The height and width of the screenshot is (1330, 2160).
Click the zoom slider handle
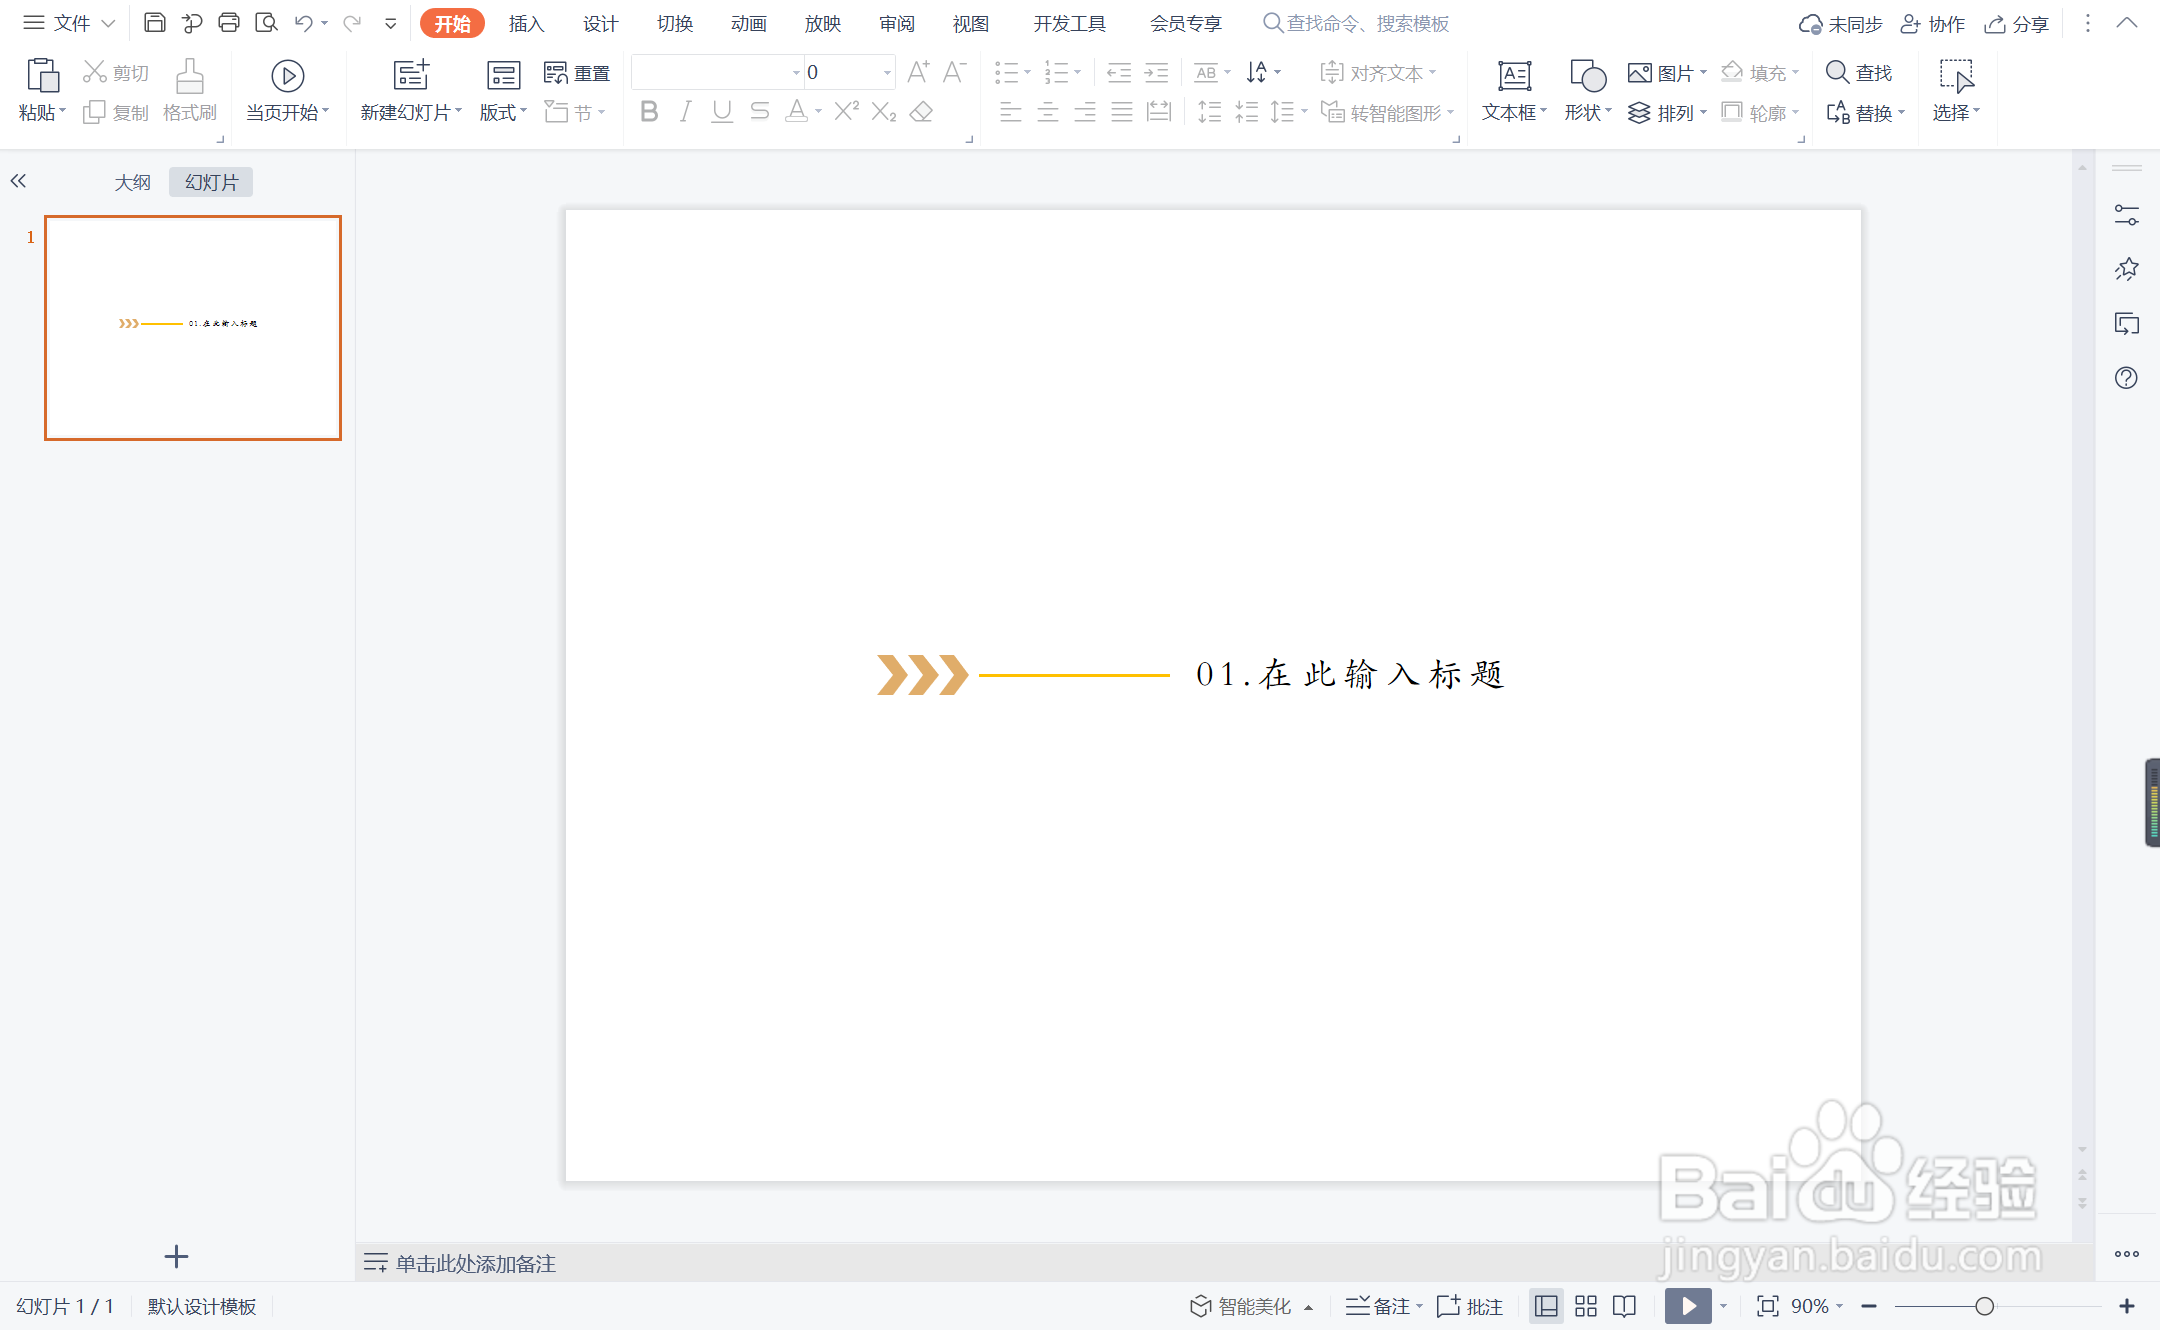point(1985,1306)
